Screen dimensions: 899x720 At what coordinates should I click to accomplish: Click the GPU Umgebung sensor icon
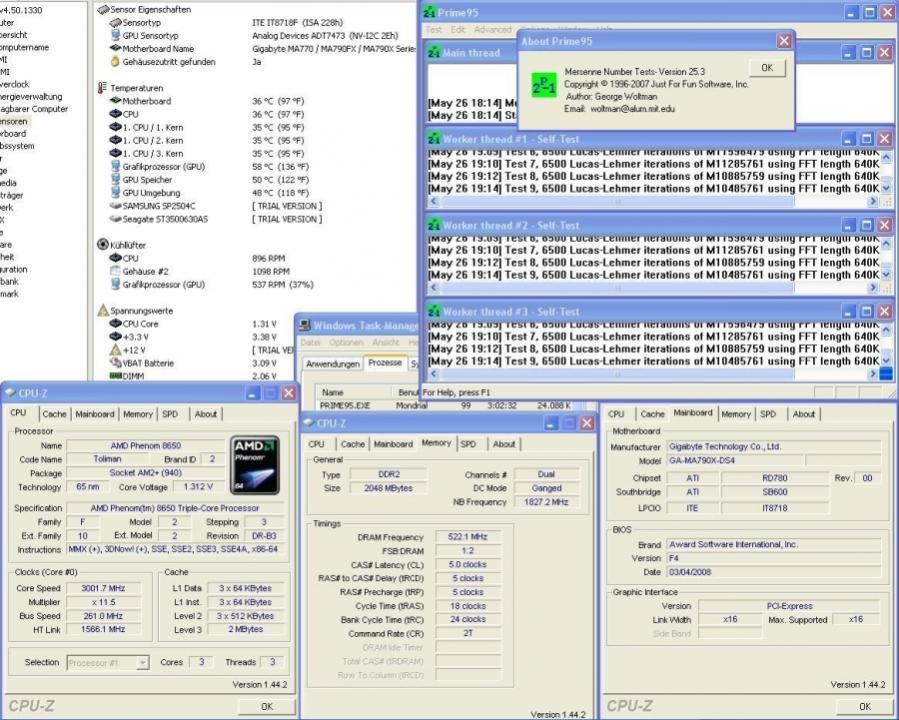tap(115, 193)
